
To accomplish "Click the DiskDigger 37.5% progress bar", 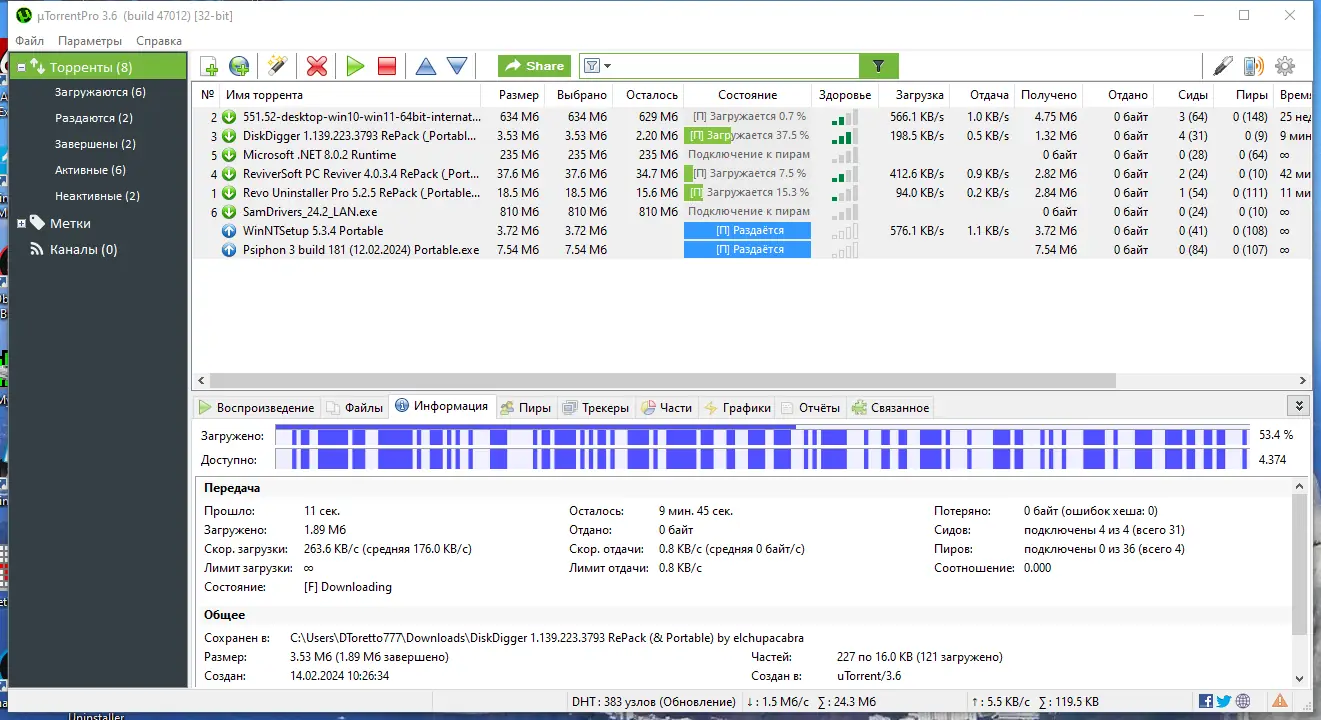I will click(747, 136).
